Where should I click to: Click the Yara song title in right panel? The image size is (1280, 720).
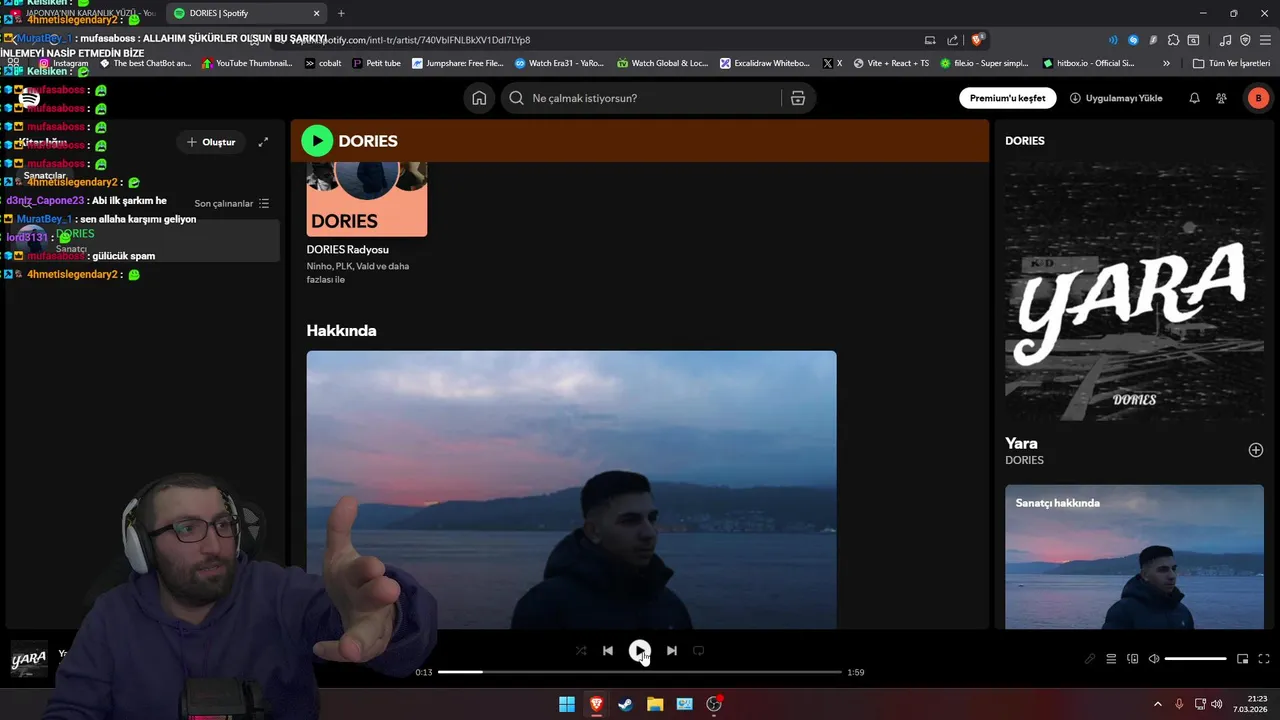click(x=1021, y=443)
